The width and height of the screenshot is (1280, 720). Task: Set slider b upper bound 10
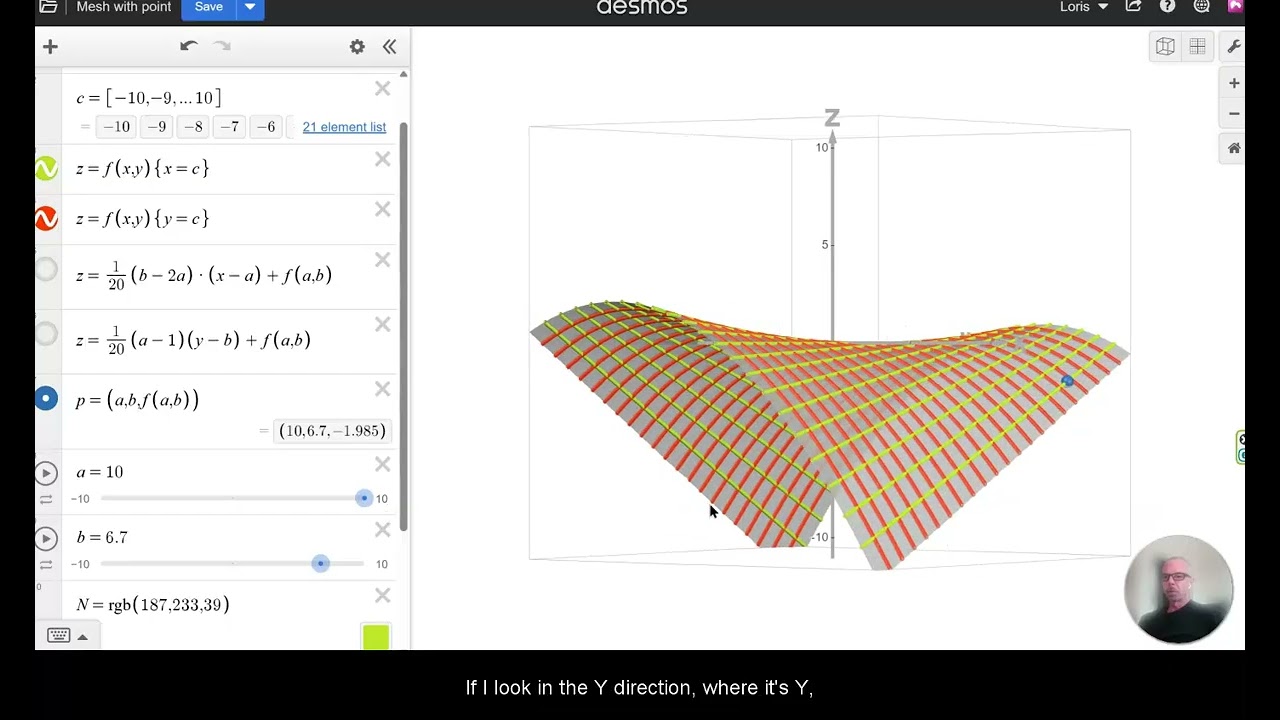(x=381, y=565)
